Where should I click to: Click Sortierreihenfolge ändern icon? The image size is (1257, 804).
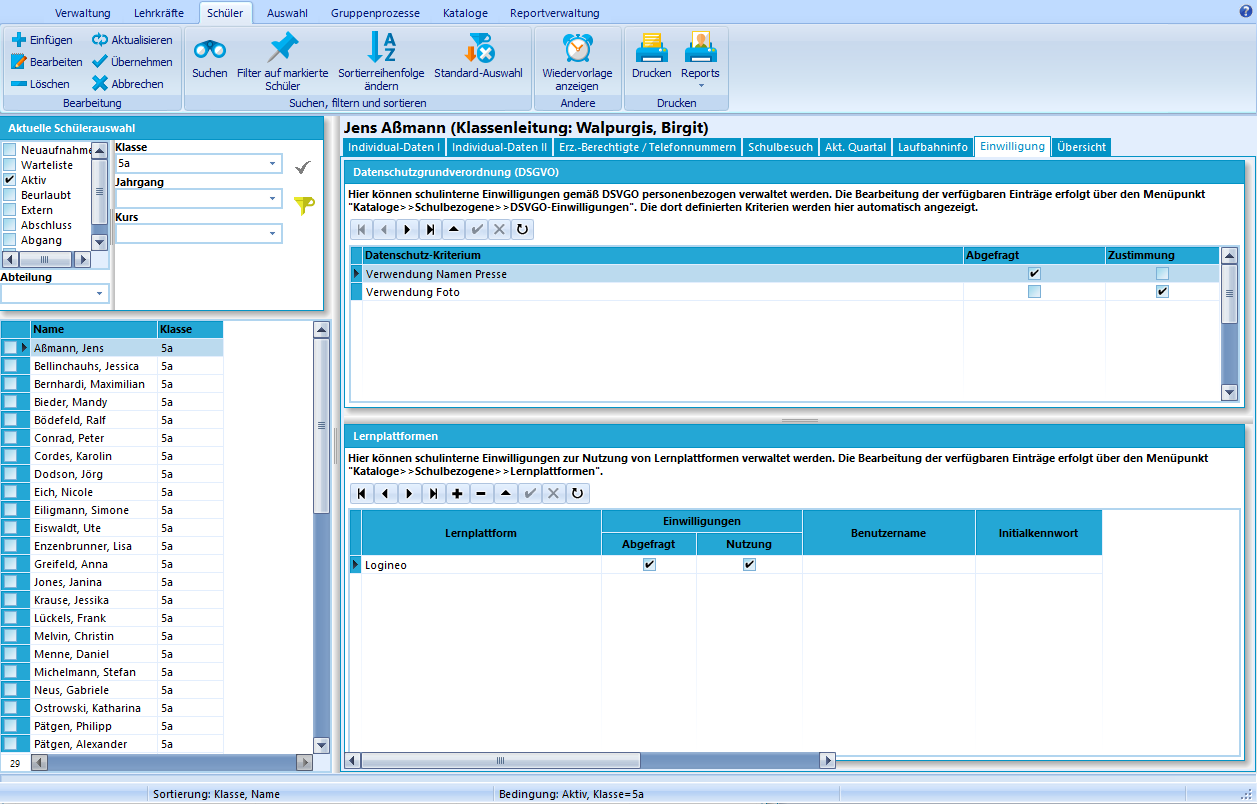381,47
